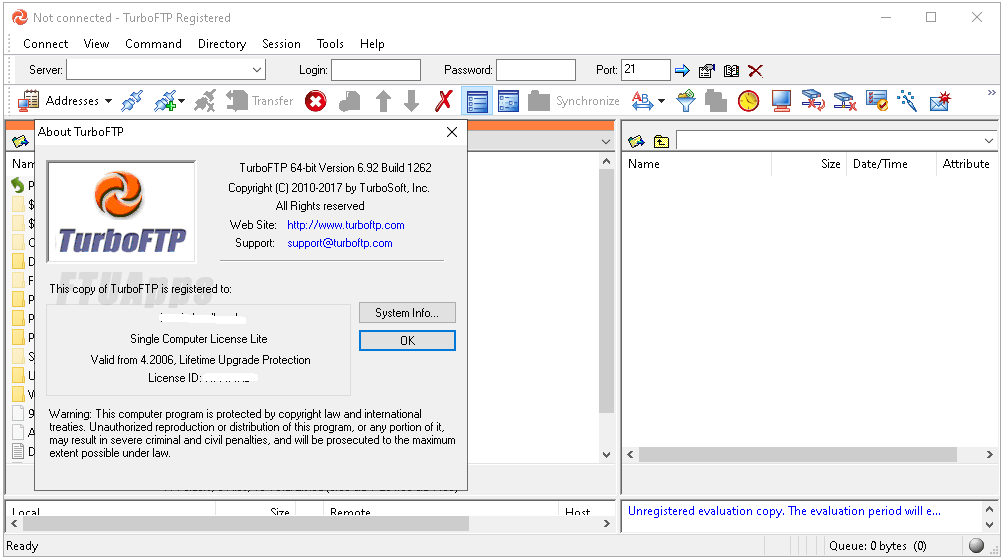Viewport: 1003px width, 557px height.
Task: Click the checklist with orange checkmark icon
Action: pos(876,101)
